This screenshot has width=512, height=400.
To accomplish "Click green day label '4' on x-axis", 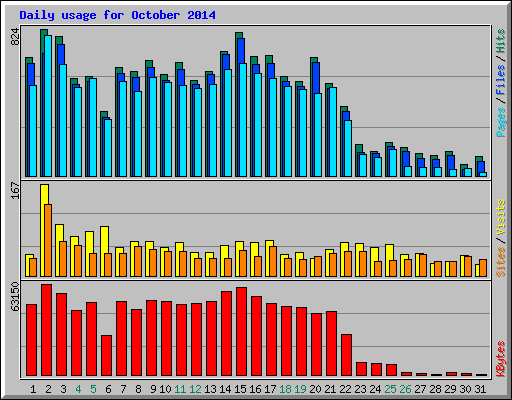I will pos(78,389).
